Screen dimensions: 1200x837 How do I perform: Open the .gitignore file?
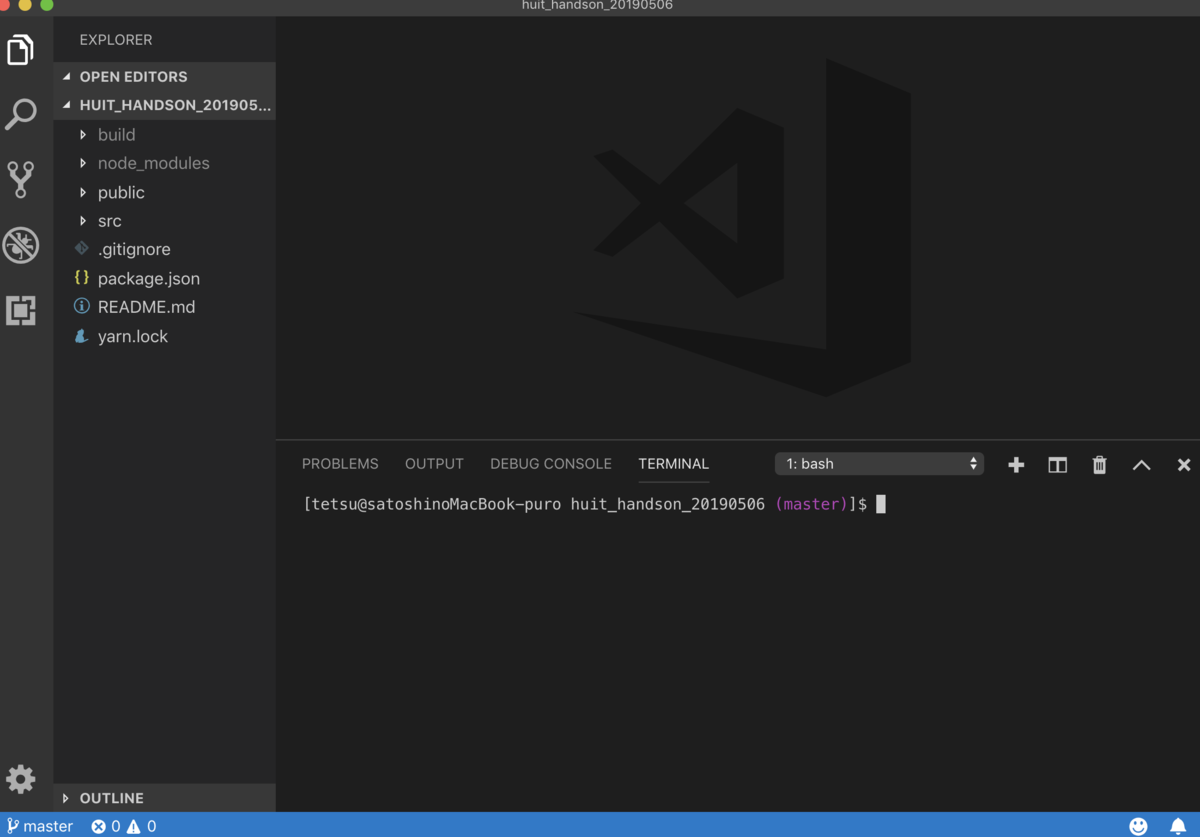[165, 249]
